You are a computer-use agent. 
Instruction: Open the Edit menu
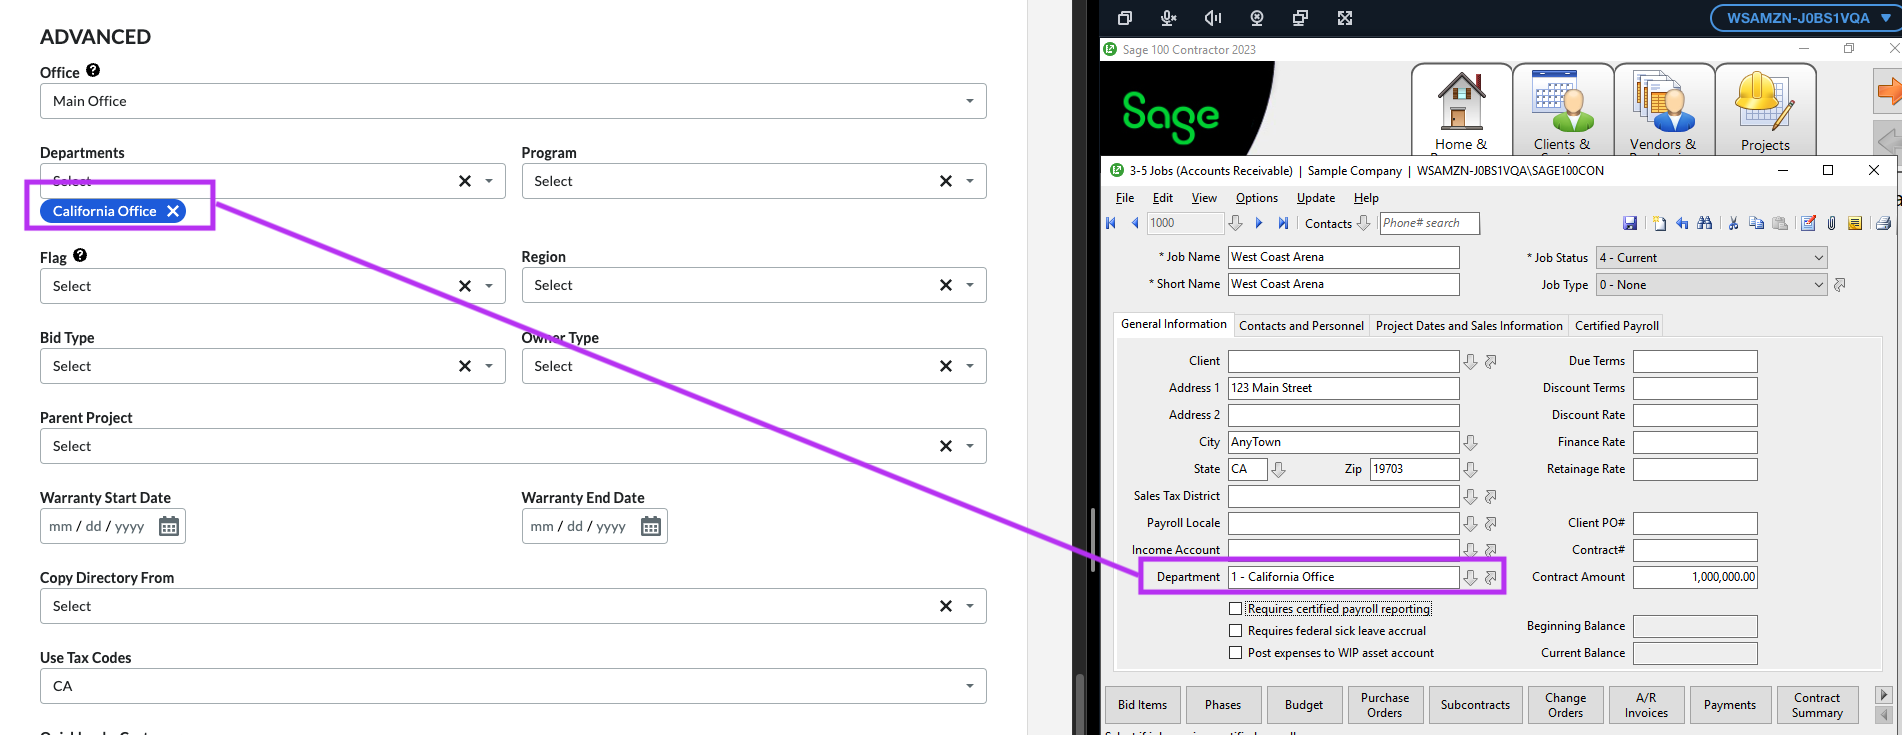[x=1162, y=198]
